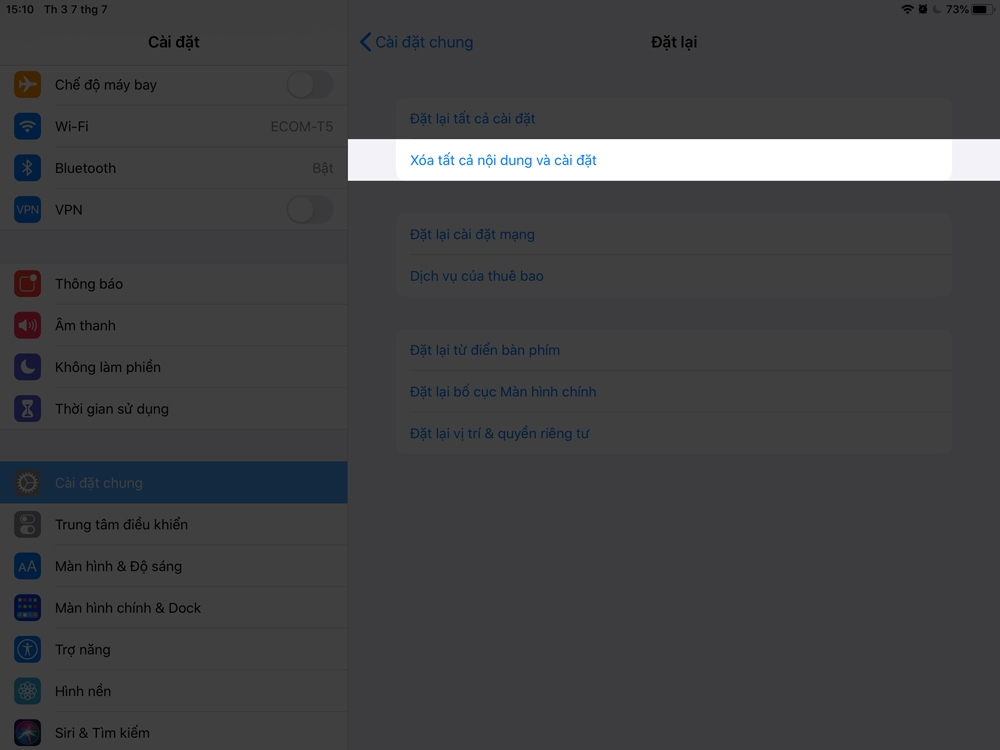The height and width of the screenshot is (750, 1000).
Task: Tap the Đặt lại page title
Action: coord(674,42)
